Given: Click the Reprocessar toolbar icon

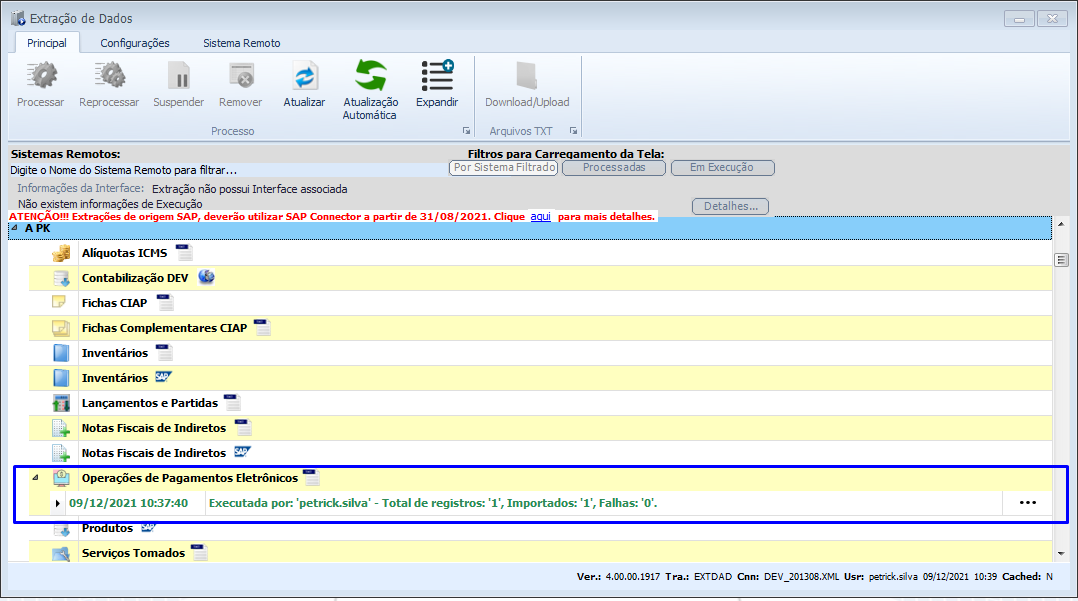Looking at the screenshot, I should 109,77.
